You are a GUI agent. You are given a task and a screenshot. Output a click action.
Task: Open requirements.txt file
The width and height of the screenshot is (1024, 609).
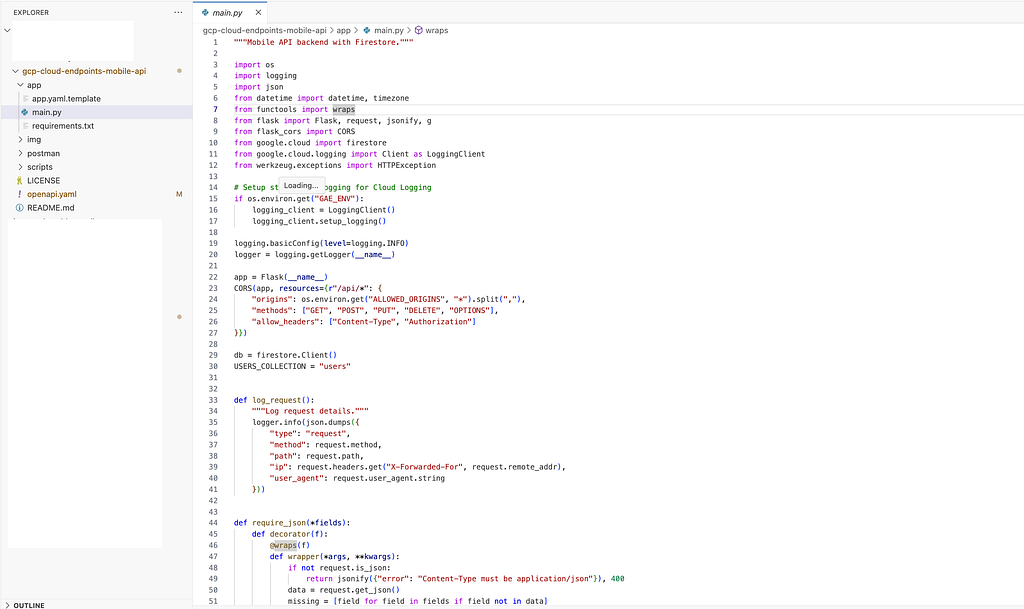tap(63, 126)
